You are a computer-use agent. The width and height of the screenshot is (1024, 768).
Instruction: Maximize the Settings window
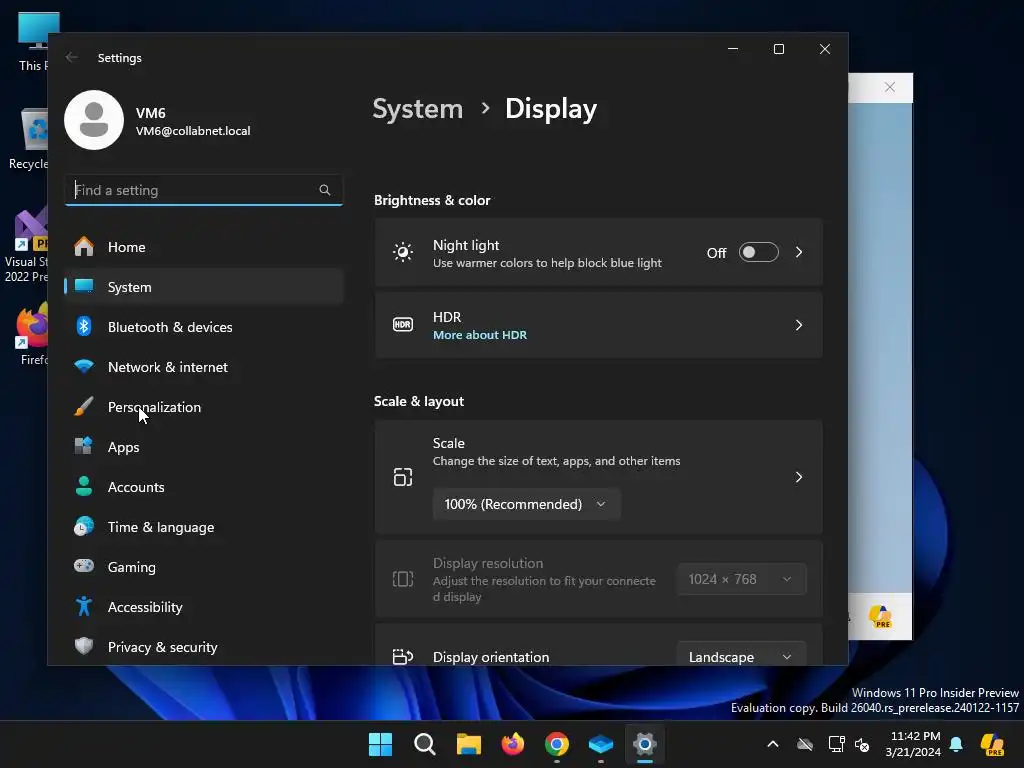point(778,49)
